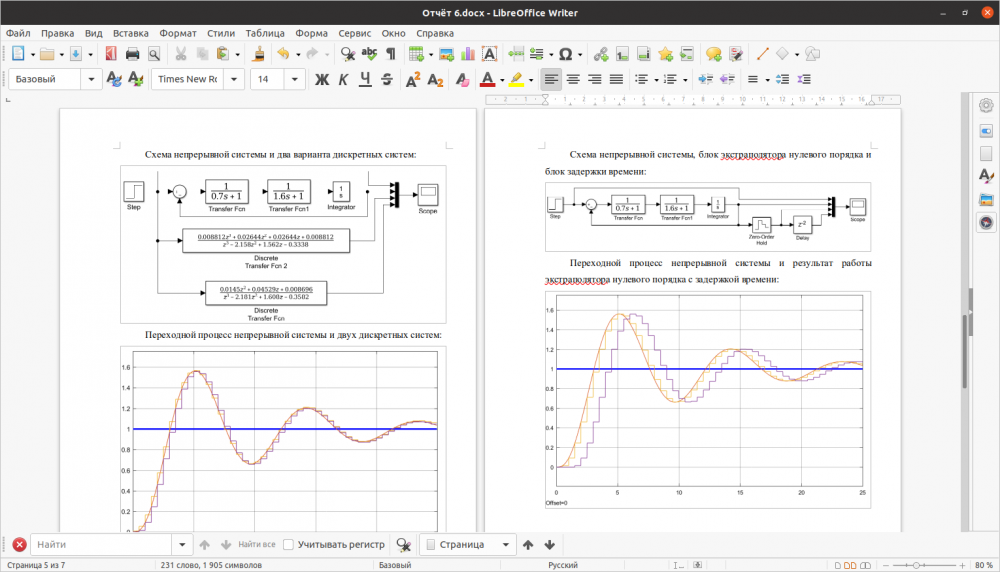
Task: Toggle bold formatting (Ж)
Action: pos(322,79)
